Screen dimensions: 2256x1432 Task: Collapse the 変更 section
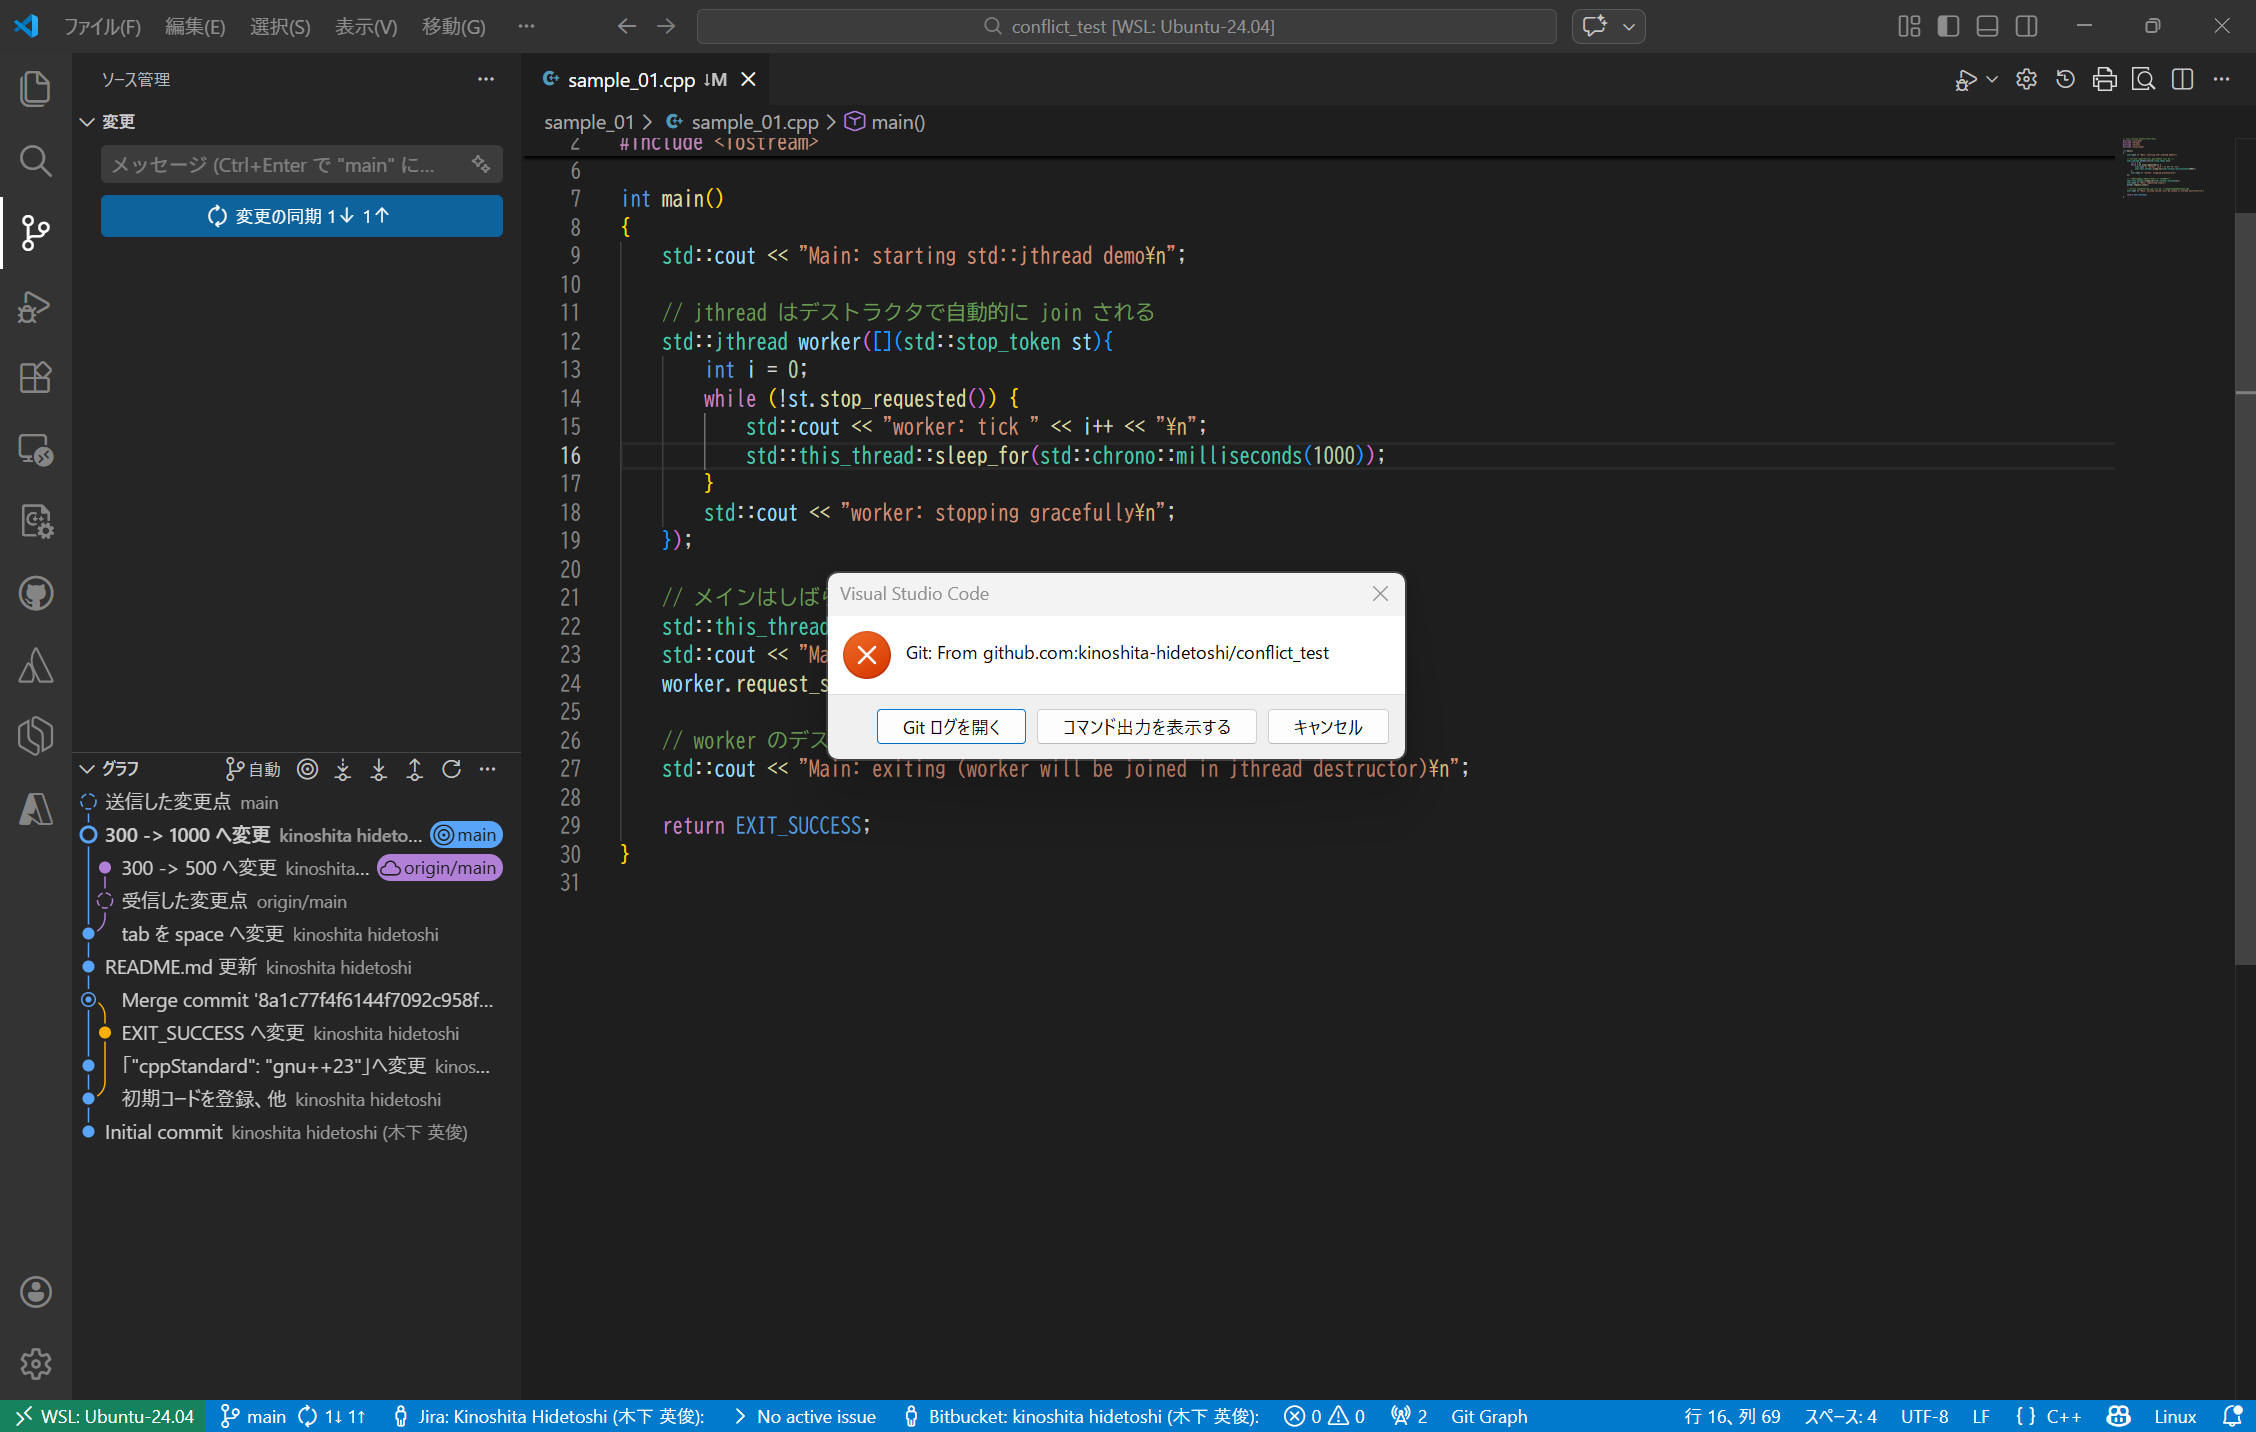pyautogui.click(x=88, y=121)
